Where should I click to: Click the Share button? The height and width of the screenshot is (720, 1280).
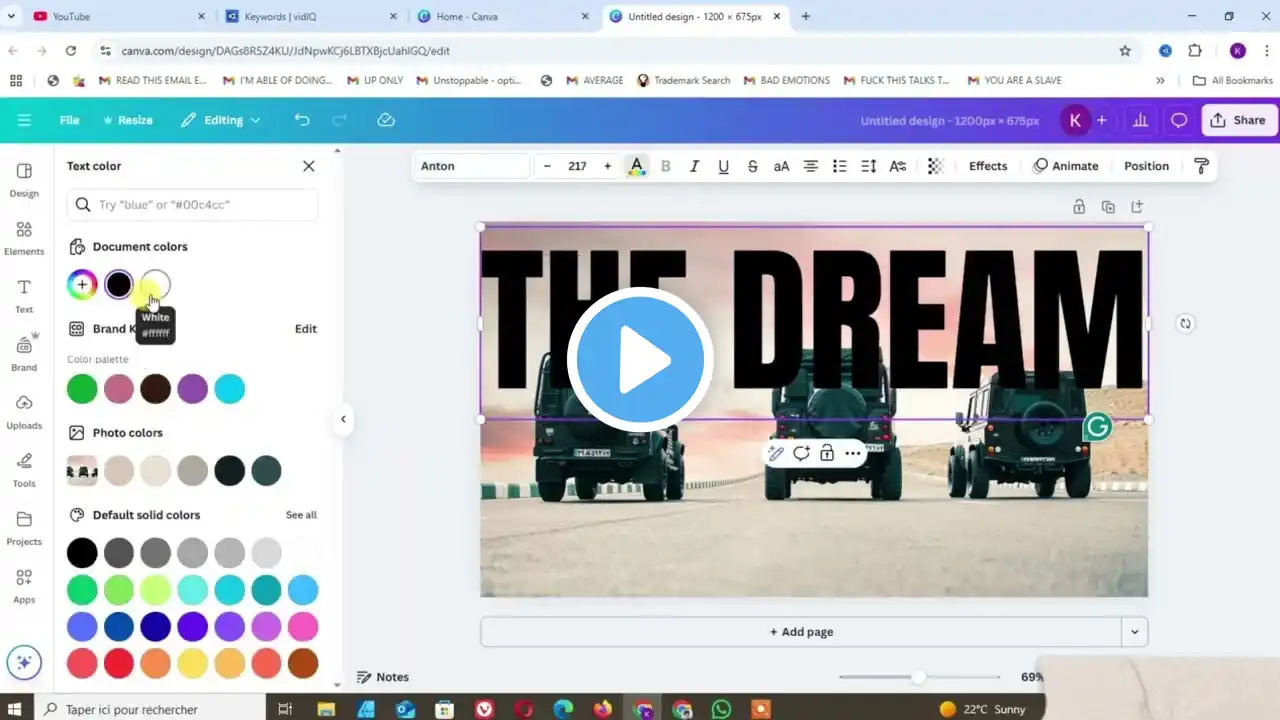point(1238,120)
